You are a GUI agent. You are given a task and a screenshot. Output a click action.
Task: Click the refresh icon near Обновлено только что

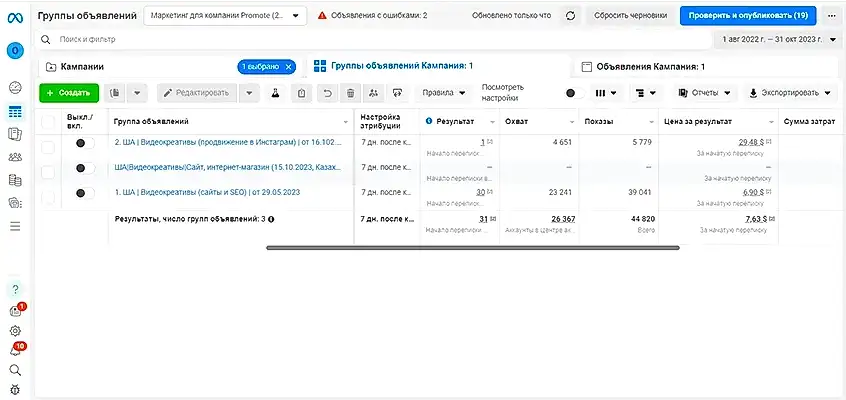(570, 16)
